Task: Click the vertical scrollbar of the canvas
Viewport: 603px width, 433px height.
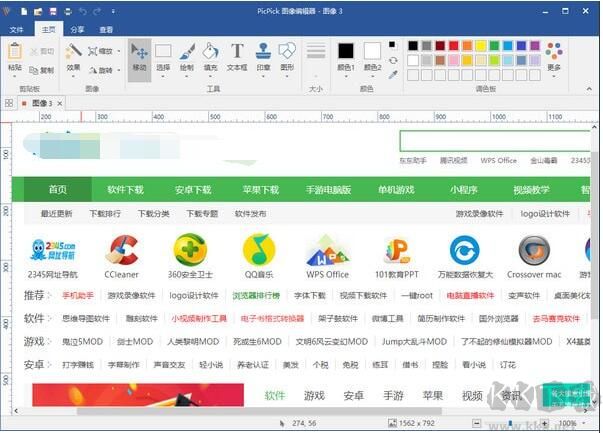Action: point(594,235)
